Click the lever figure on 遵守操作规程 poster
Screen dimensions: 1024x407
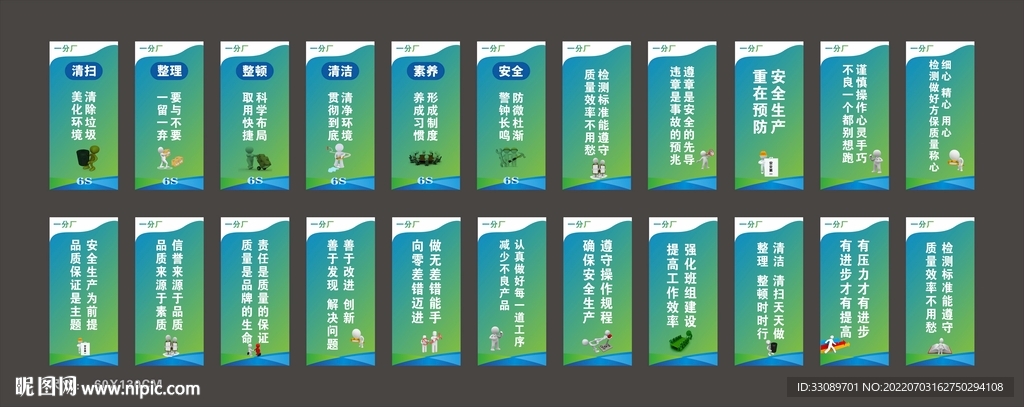[x=598, y=342]
